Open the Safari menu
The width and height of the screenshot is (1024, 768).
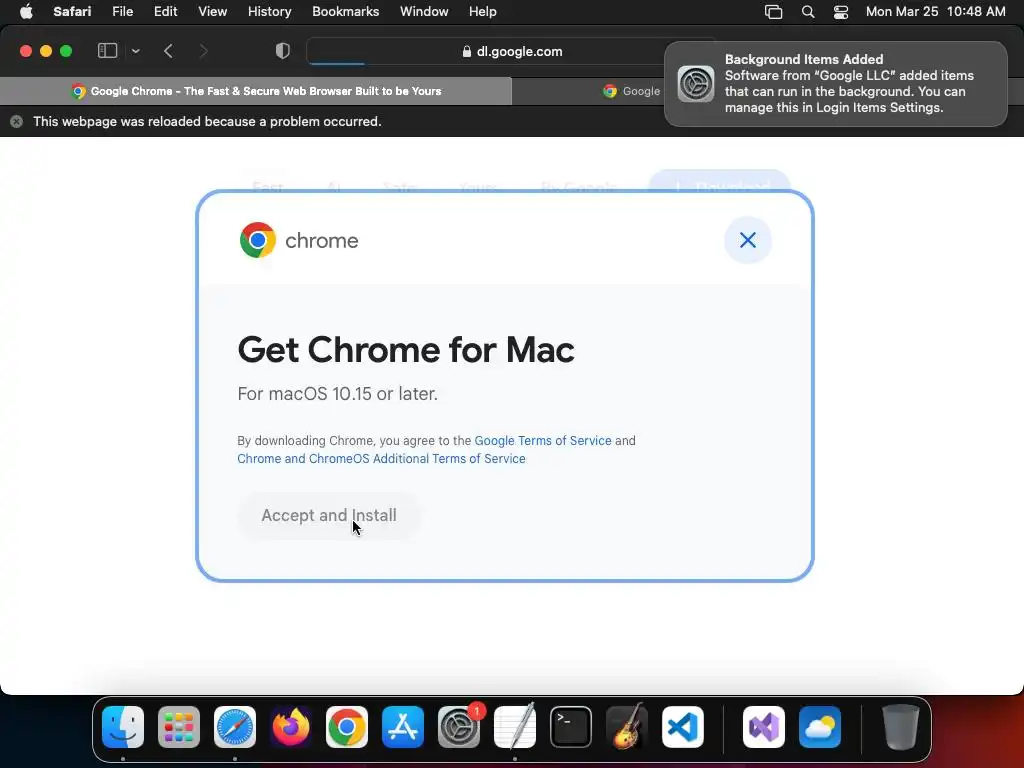click(x=72, y=12)
